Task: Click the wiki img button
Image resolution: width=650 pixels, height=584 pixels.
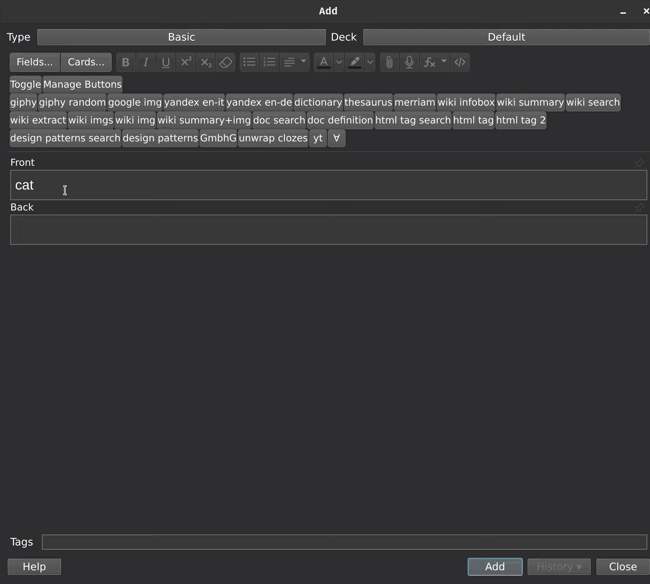Action: click(x=135, y=120)
